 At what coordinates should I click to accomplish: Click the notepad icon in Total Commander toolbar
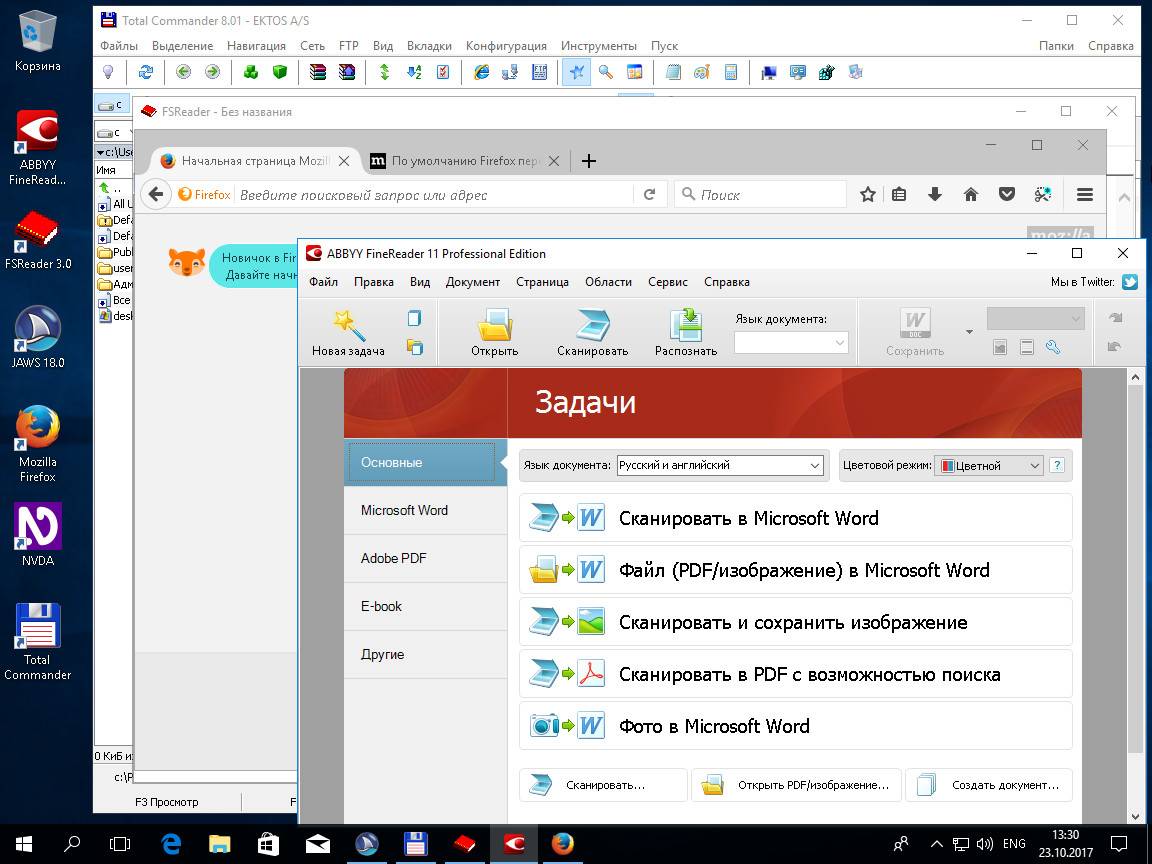[x=673, y=72]
